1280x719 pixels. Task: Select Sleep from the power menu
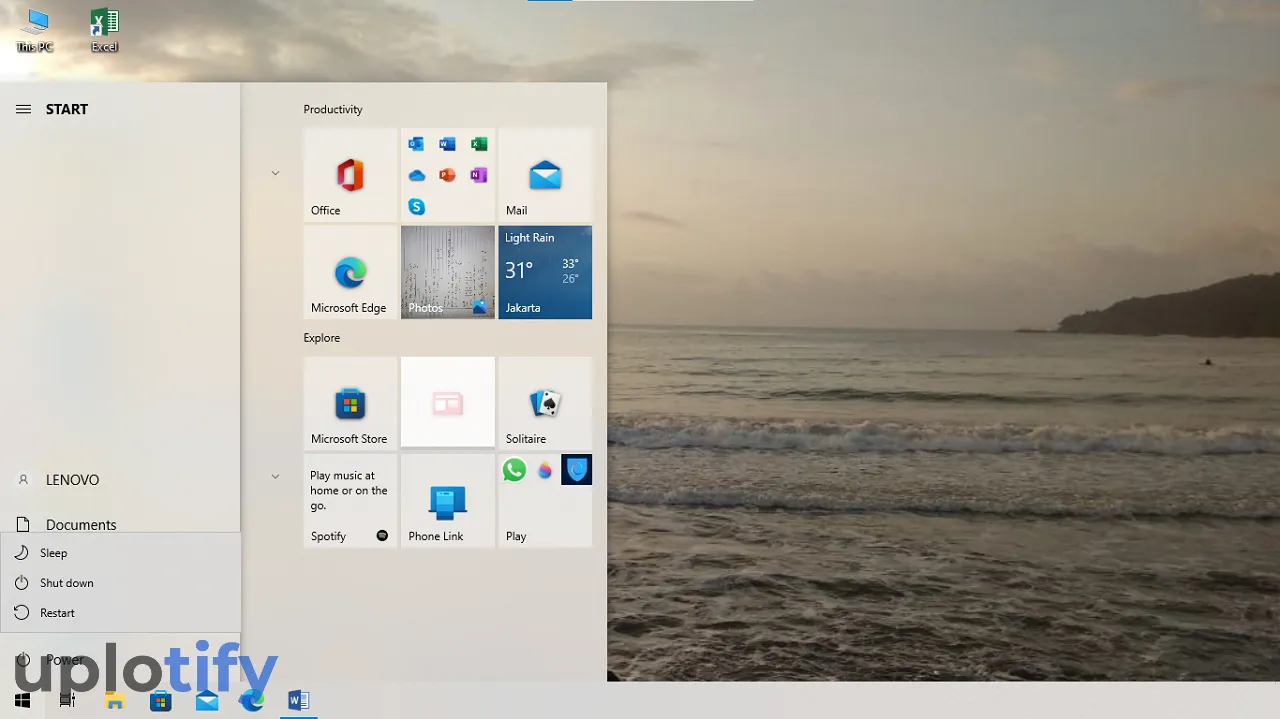click(120, 553)
